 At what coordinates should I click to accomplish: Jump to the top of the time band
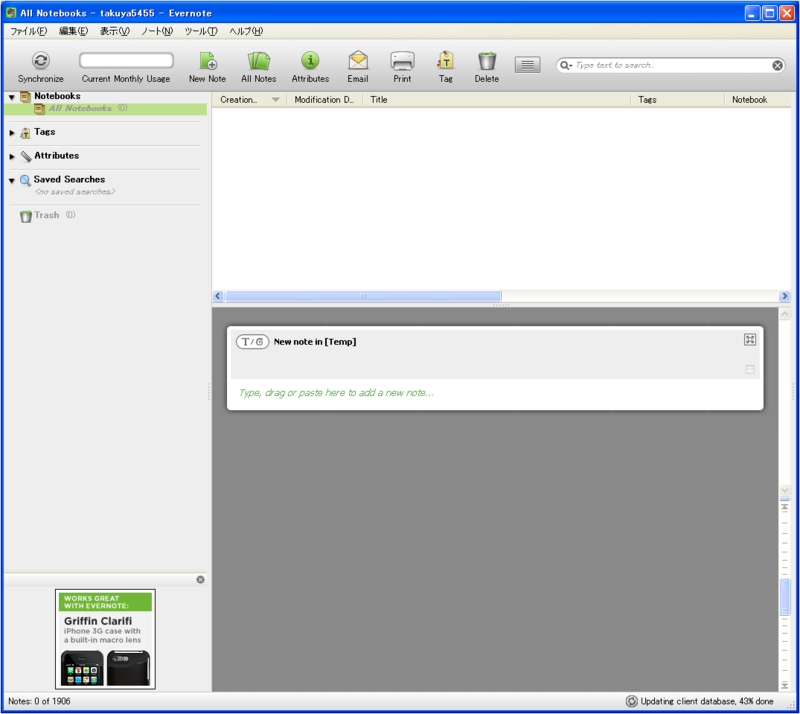784,507
